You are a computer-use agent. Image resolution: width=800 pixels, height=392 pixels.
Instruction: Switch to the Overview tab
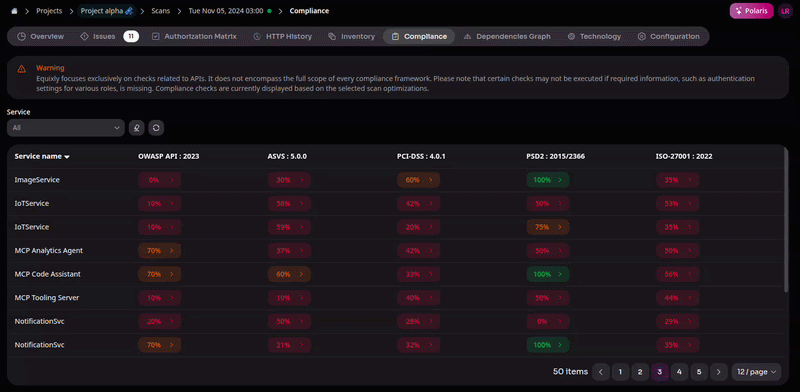pyautogui.click(x=41, y=36)
